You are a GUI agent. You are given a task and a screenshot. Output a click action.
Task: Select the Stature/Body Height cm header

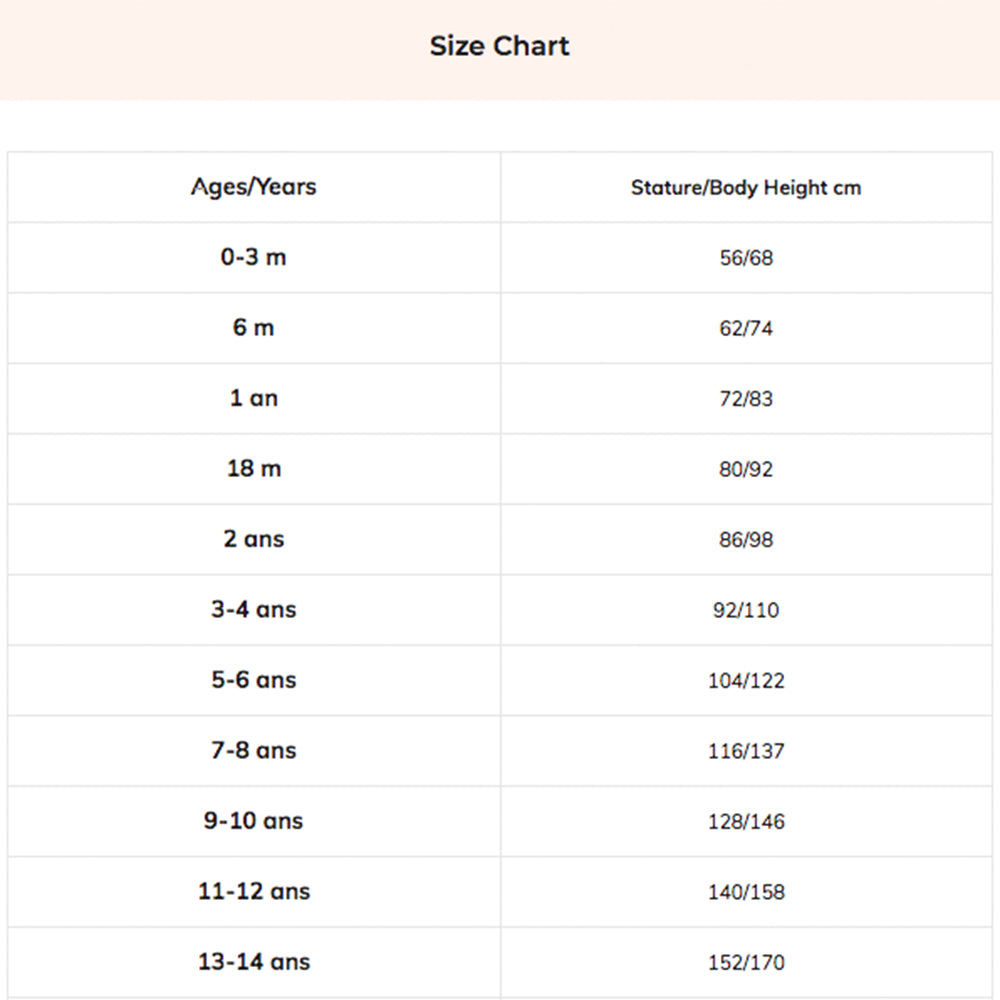pos(746,188)
